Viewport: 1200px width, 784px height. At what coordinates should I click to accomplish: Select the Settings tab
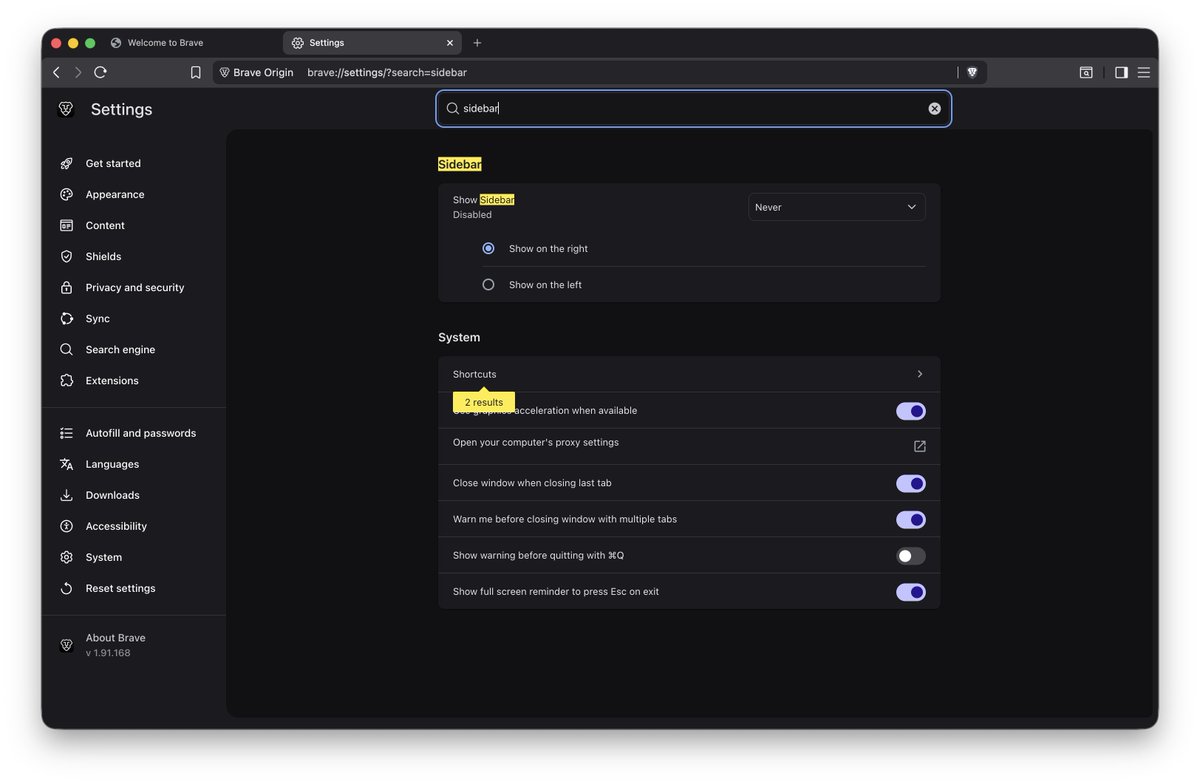point(371,43)
